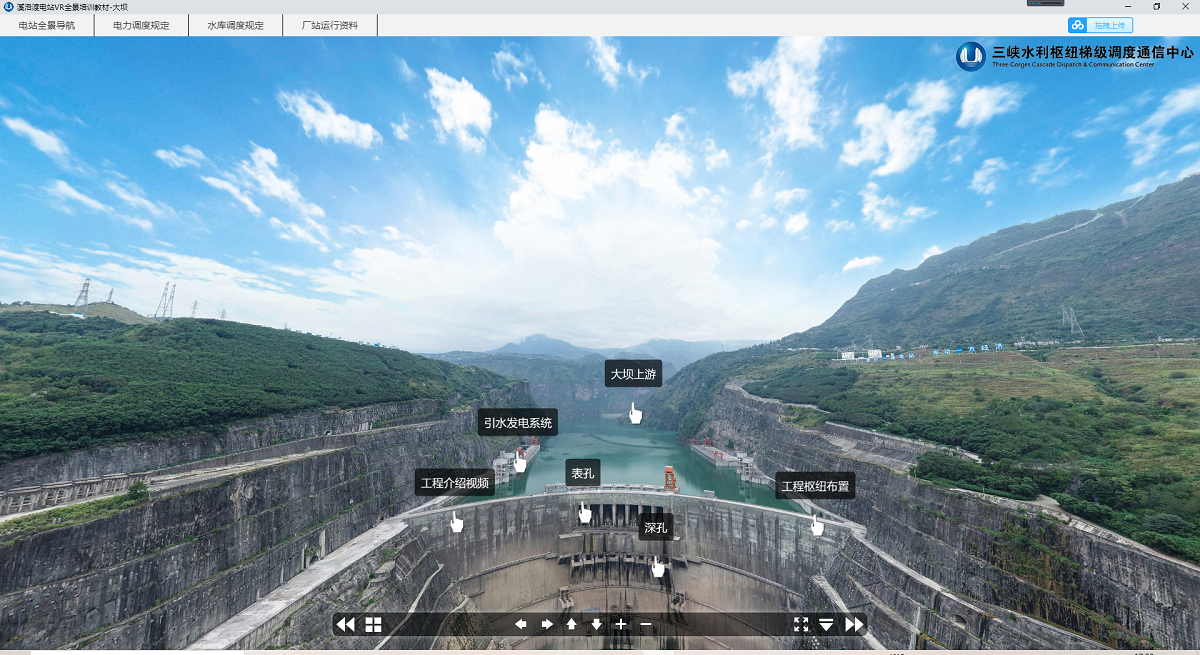Open the scene thumbnails grid icon

pyautogui.click(x=373, y=624)
